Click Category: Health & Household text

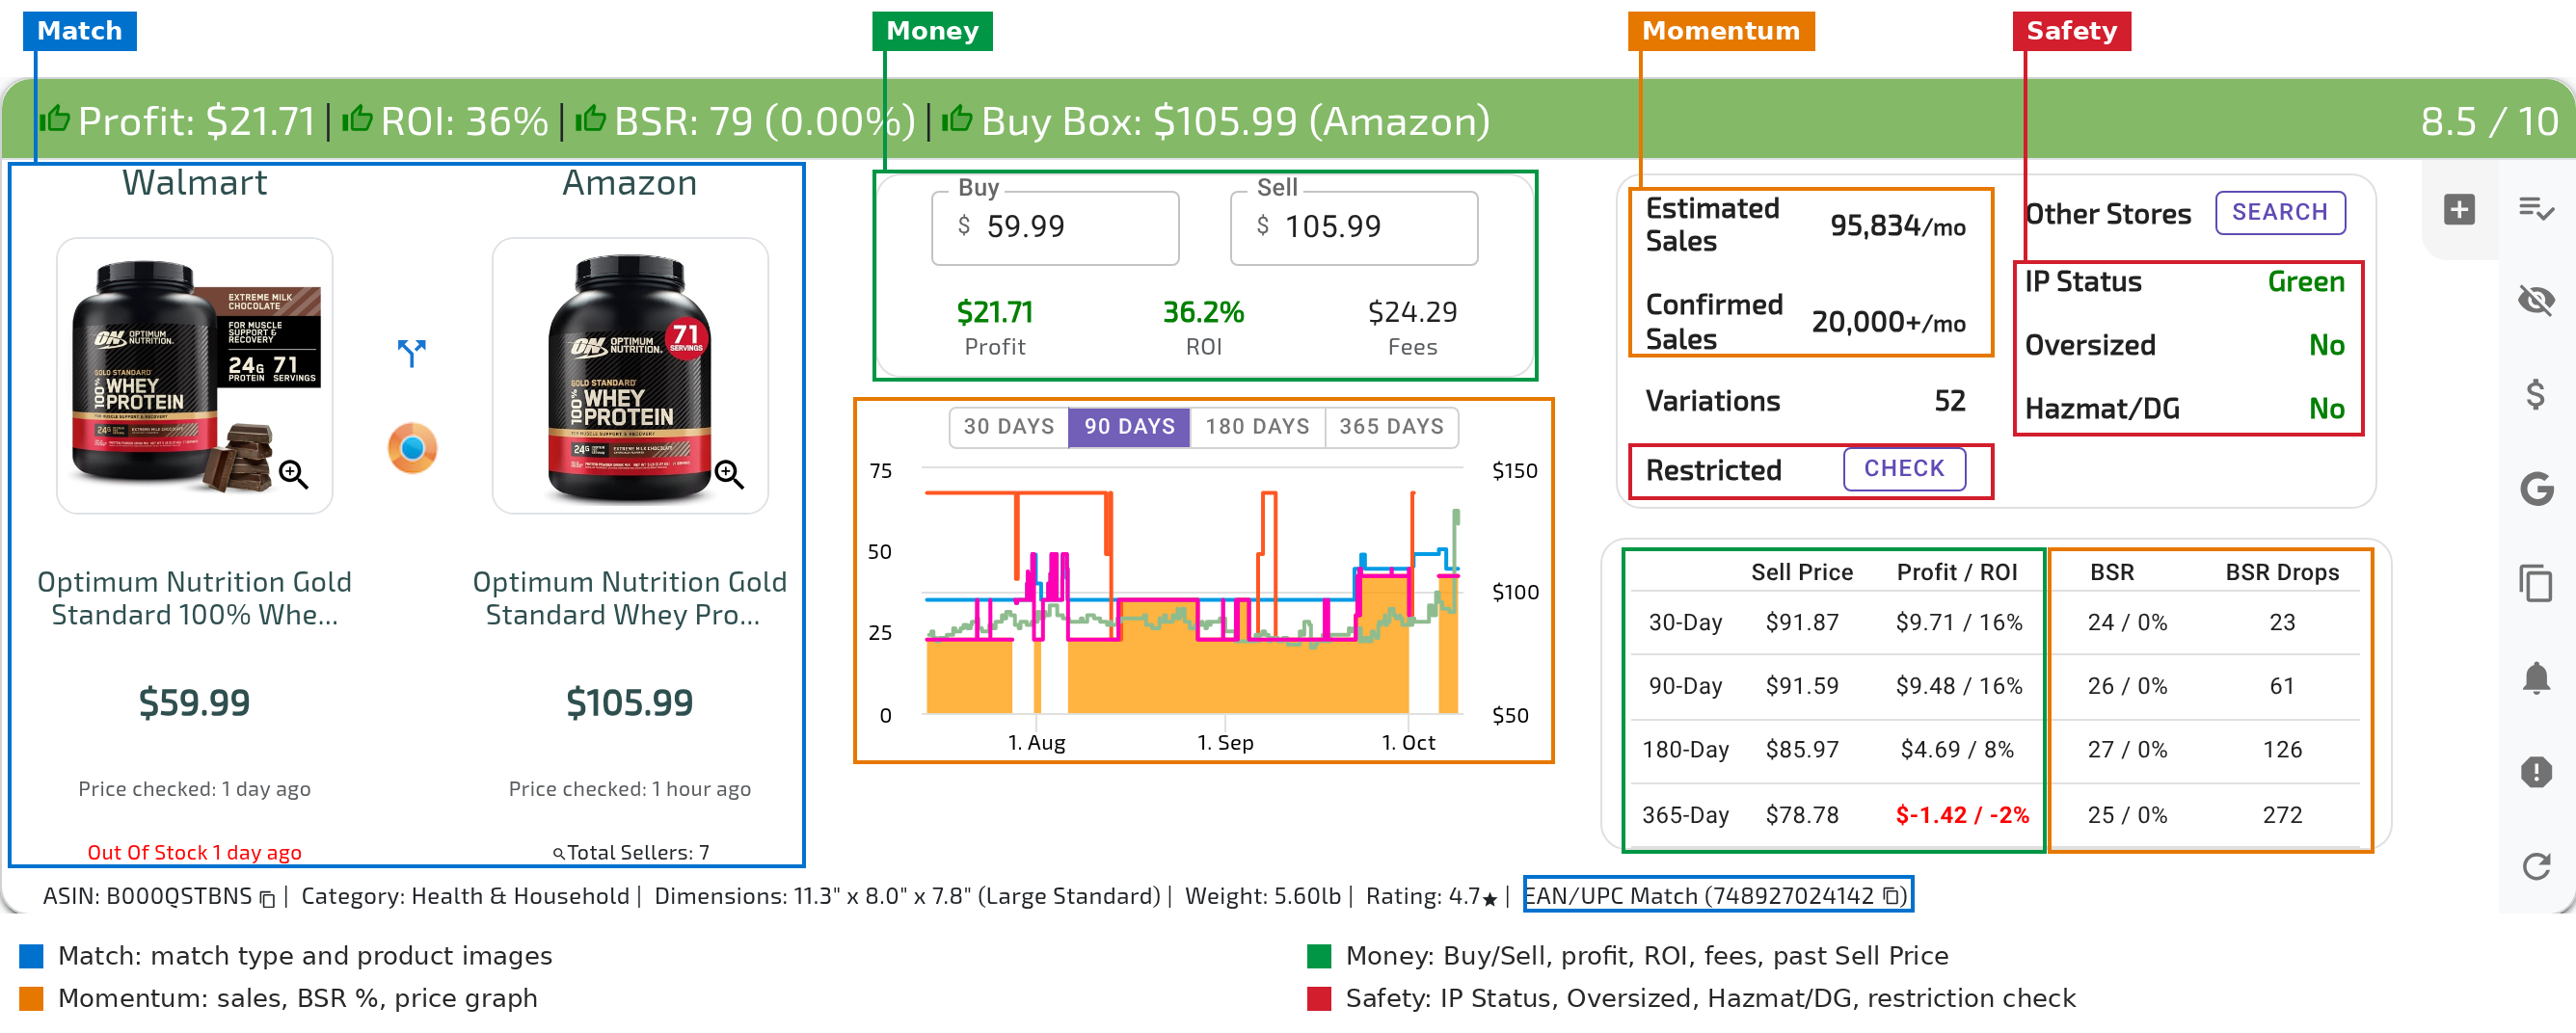click(x=465, y=896)
